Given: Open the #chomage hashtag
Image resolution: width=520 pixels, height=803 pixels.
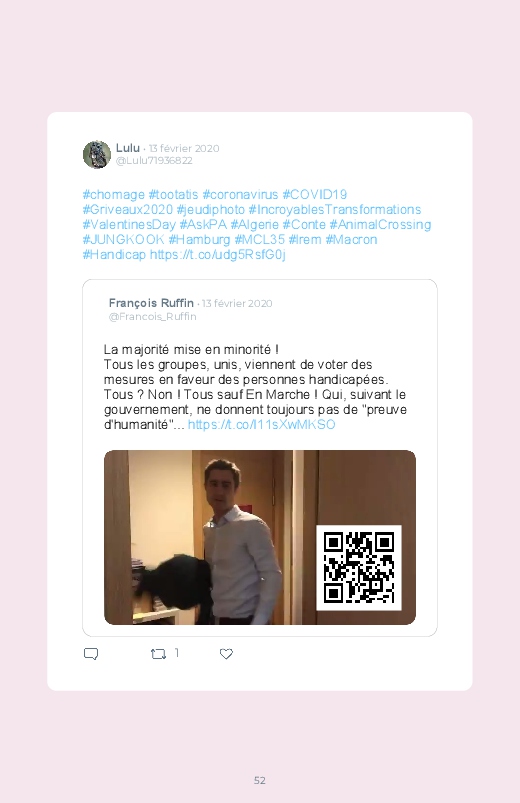Looking at the screenshot, I should [x=114, y=195].
